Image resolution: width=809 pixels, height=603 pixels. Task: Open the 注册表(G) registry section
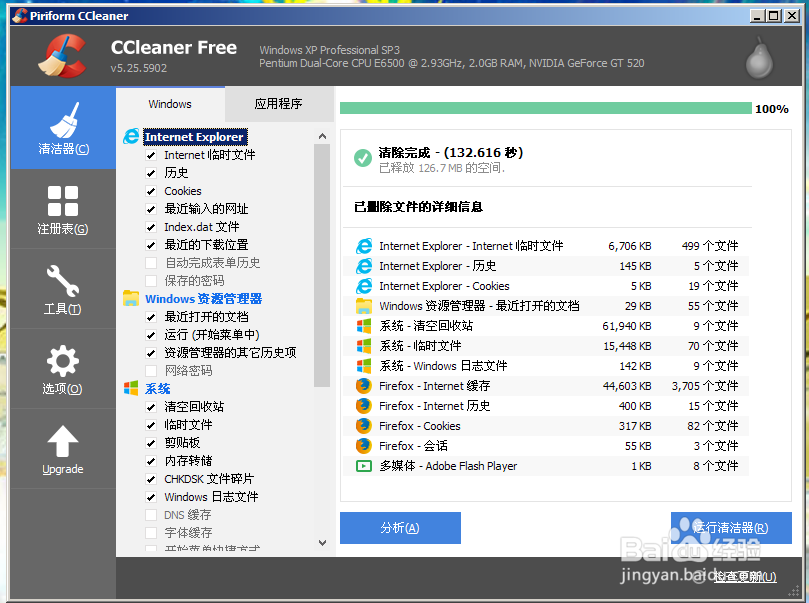63,209
